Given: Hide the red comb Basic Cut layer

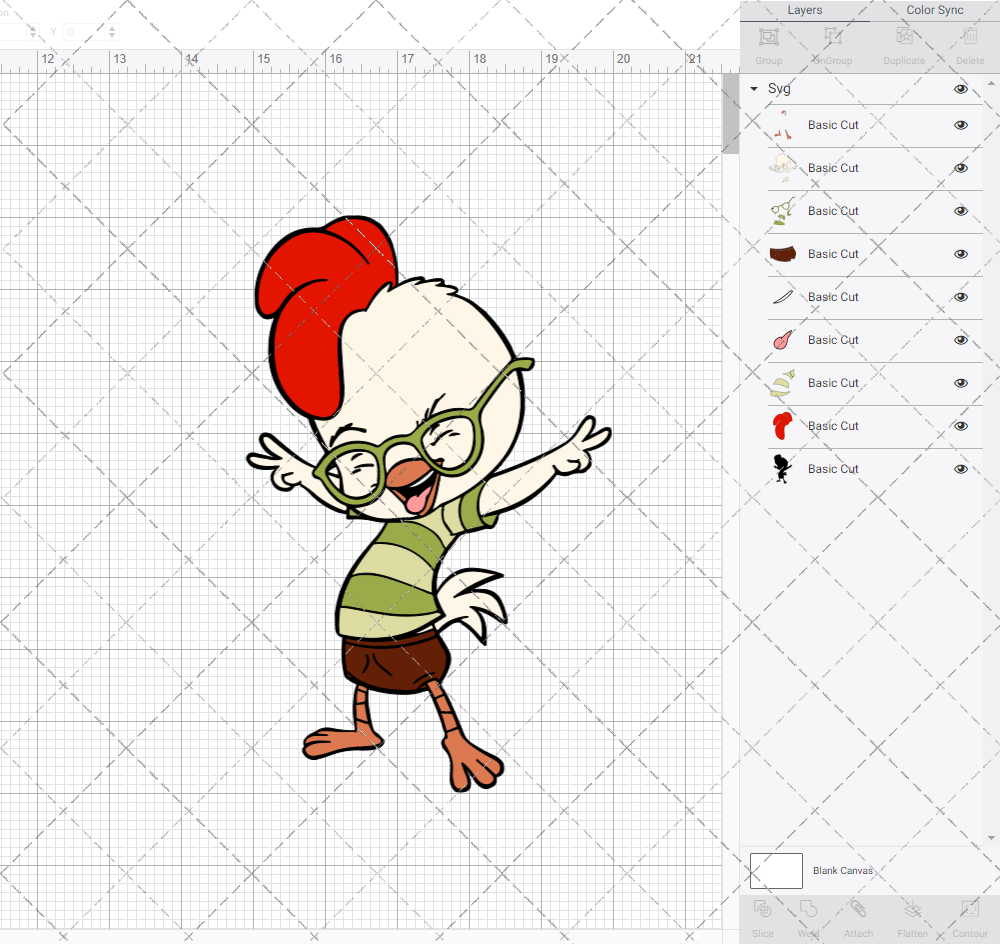Looking at the screenshot, I should tap(960, 426).
